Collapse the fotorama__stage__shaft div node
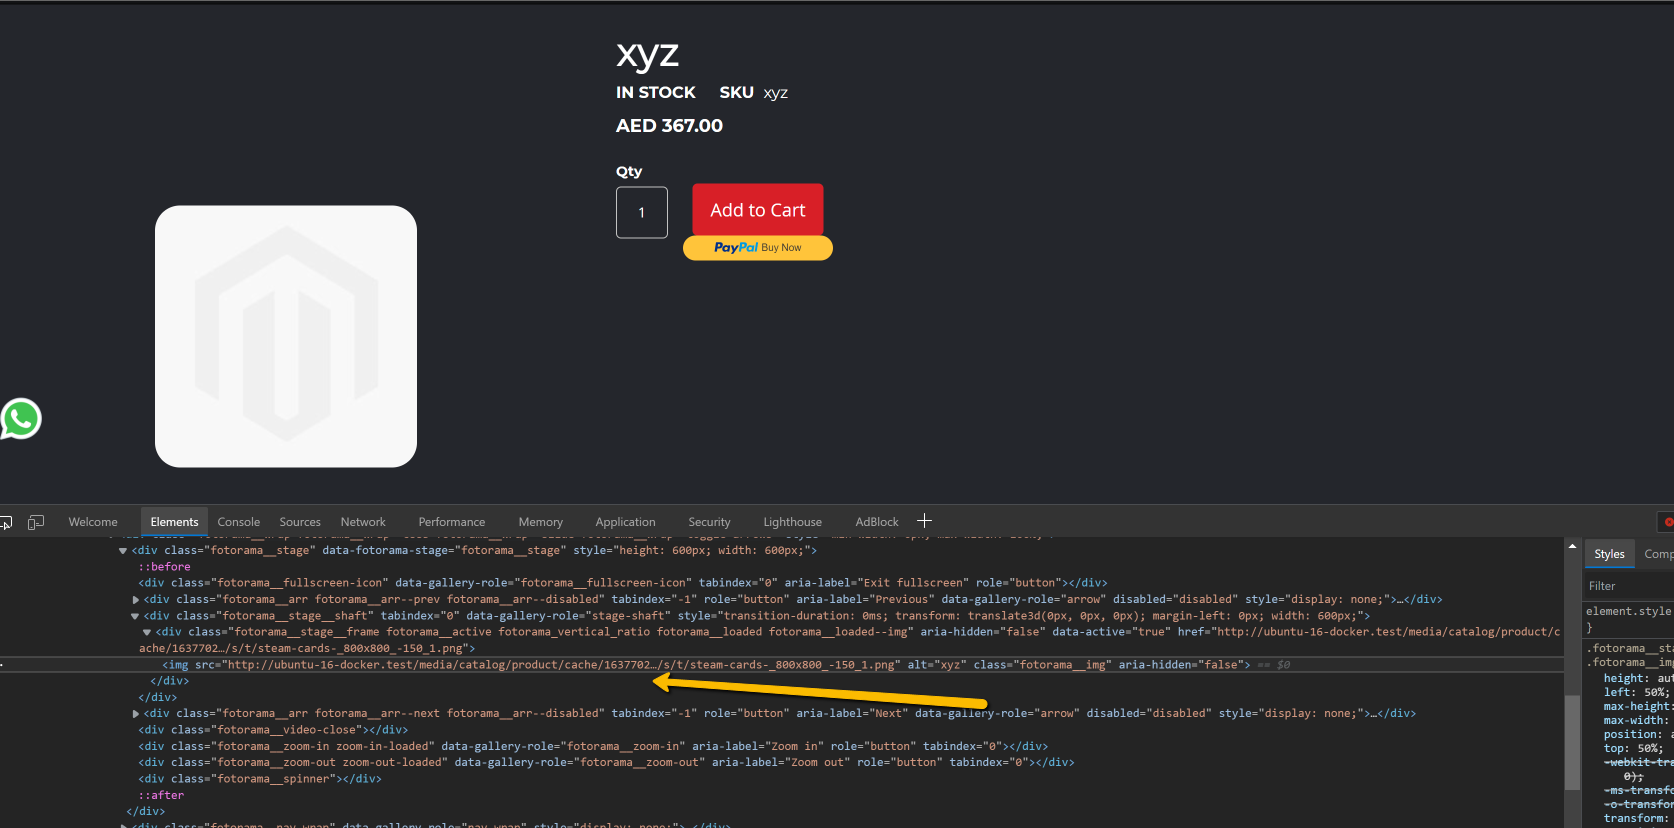The image size is (1674, 828). [x=136, y=616]
